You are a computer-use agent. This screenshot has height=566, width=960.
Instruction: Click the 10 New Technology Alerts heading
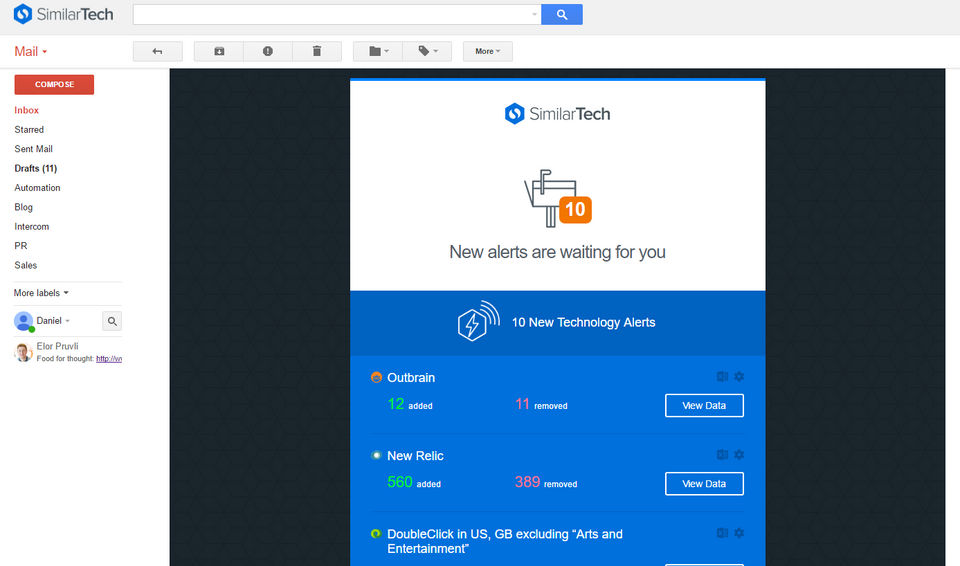[583, 322]
